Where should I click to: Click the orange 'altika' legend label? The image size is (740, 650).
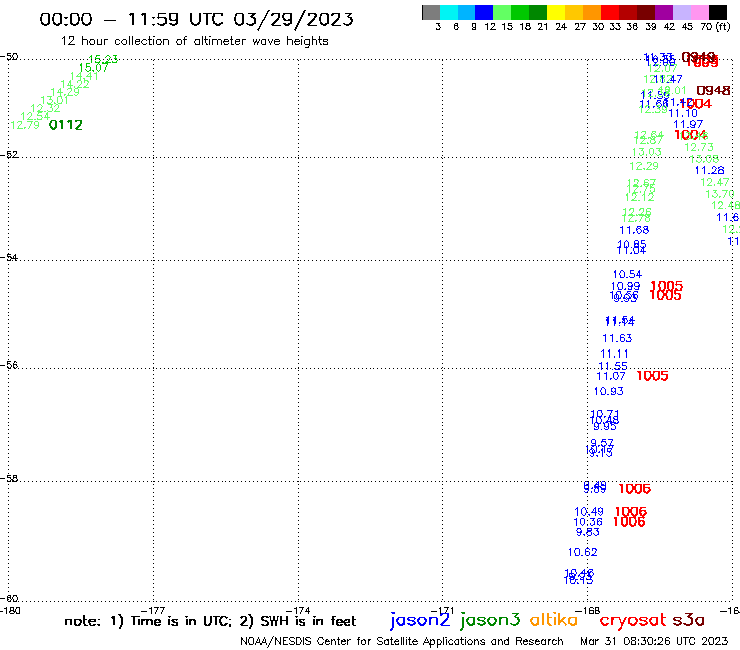point(554,620)
